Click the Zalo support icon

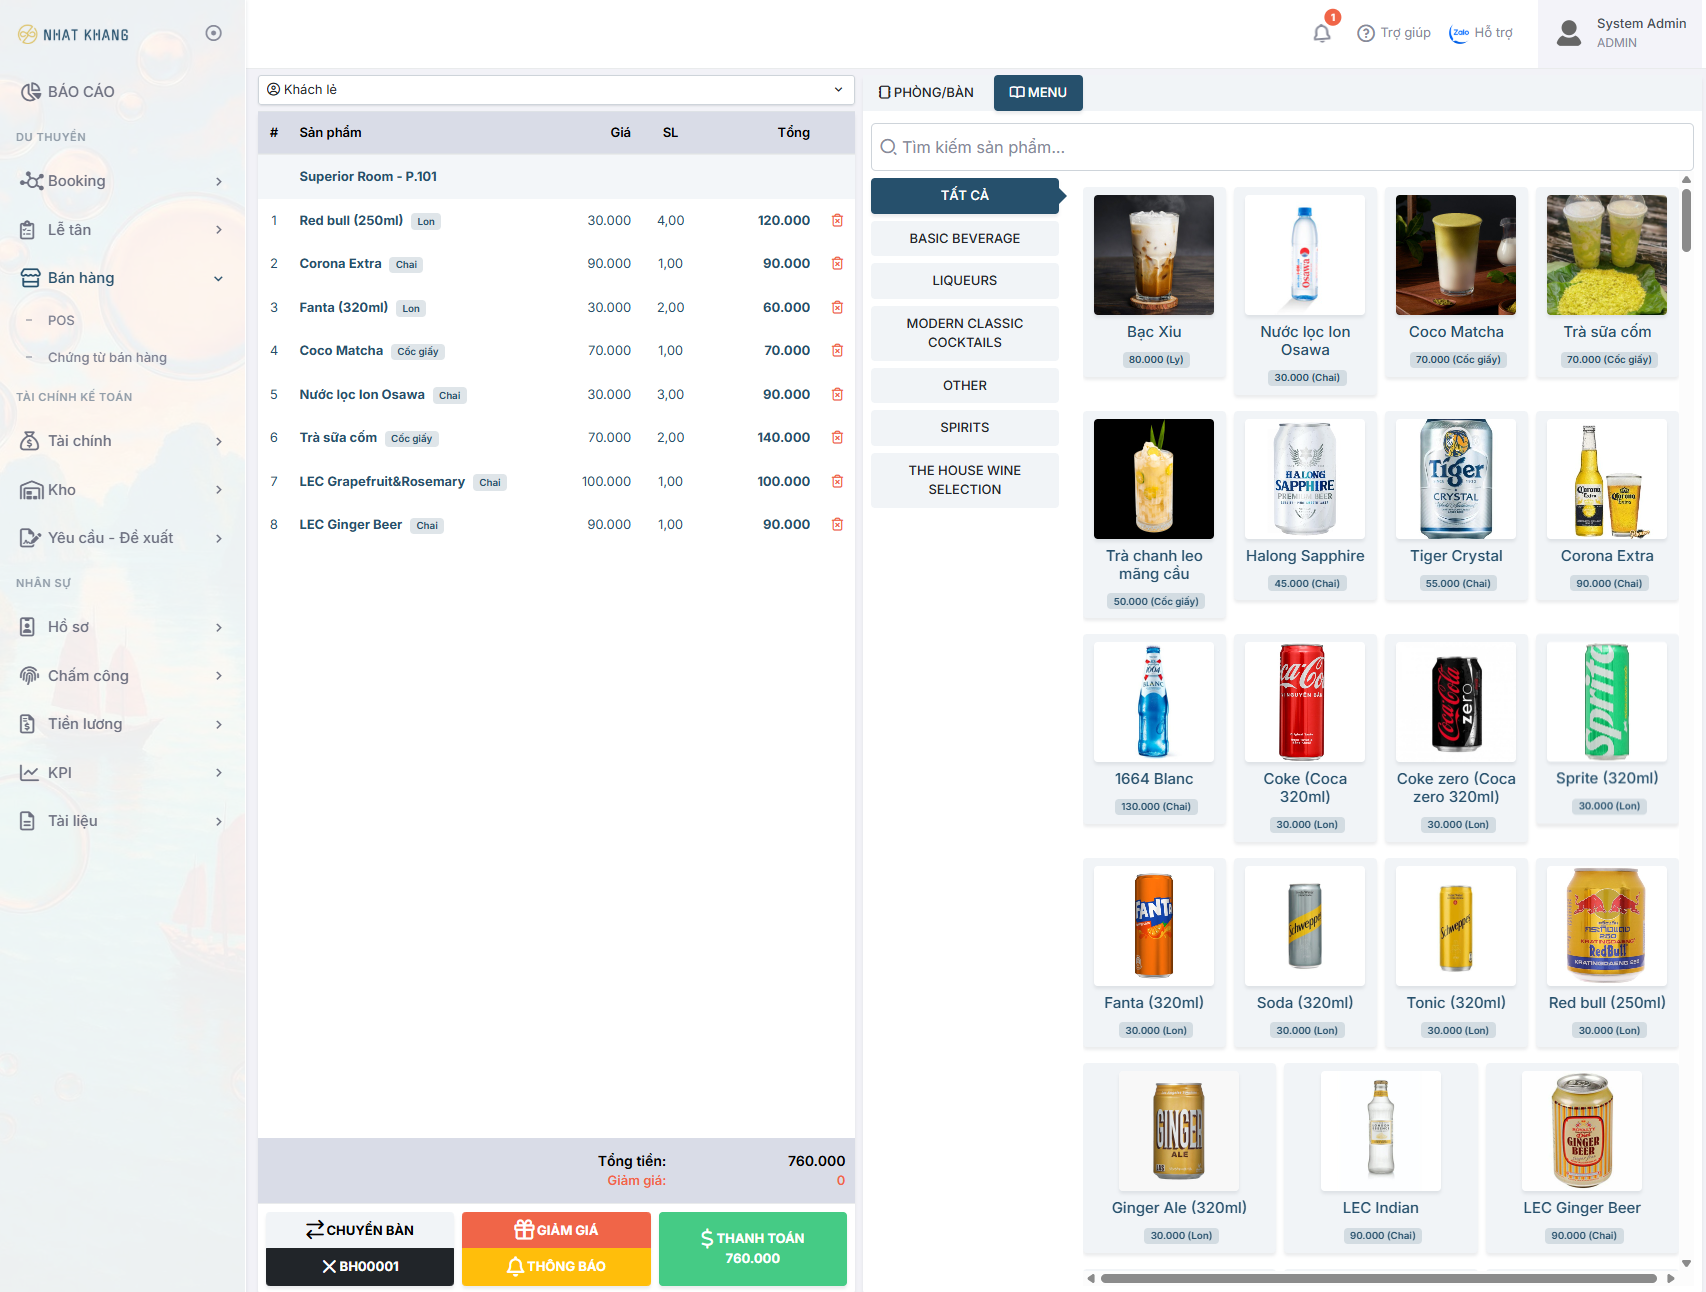(x=1459, y=33)
